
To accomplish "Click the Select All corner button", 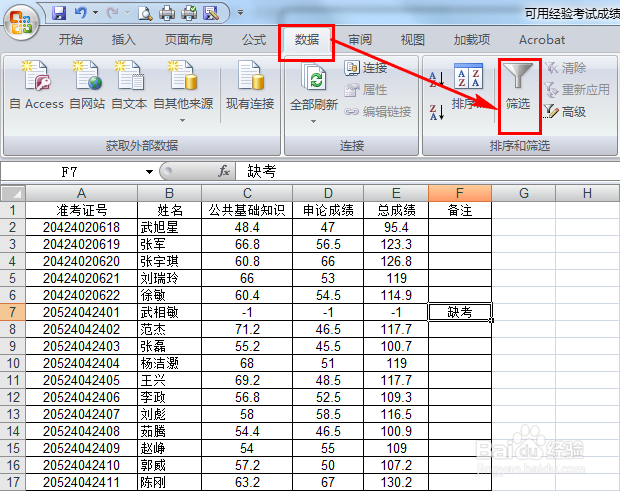I will 13,193.
